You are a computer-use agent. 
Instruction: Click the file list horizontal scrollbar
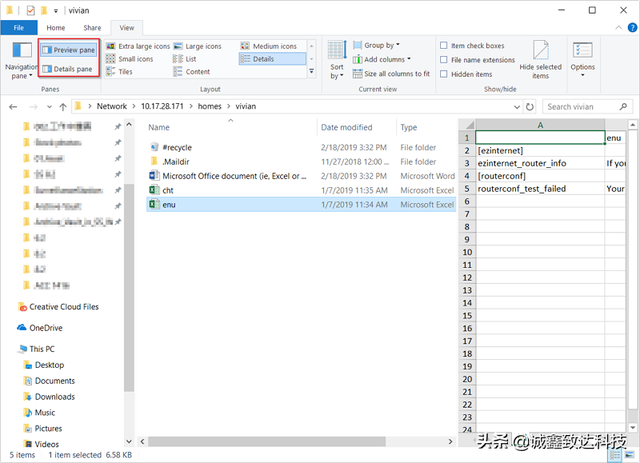coord(267,441)
